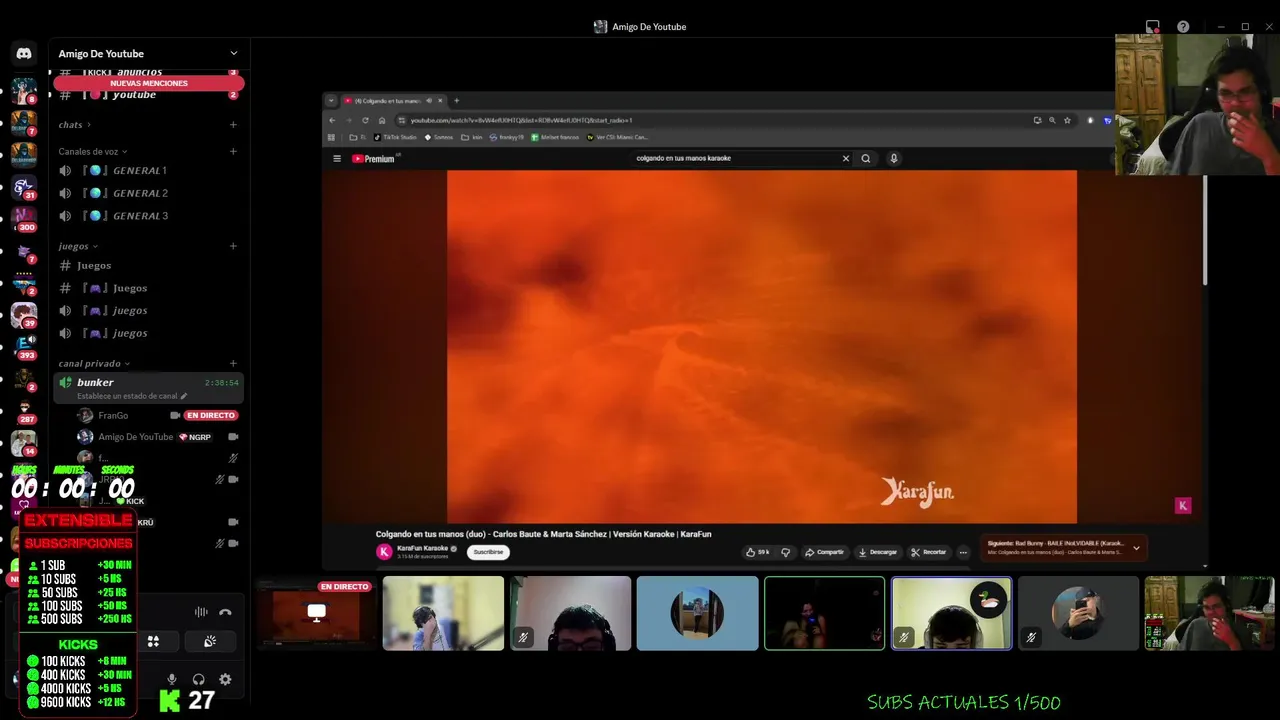Open the EN DIRECTO stream thumbnail
The height and width of the screenshot is (720, 1280).
pyautogui.click(x=315, y=613)
